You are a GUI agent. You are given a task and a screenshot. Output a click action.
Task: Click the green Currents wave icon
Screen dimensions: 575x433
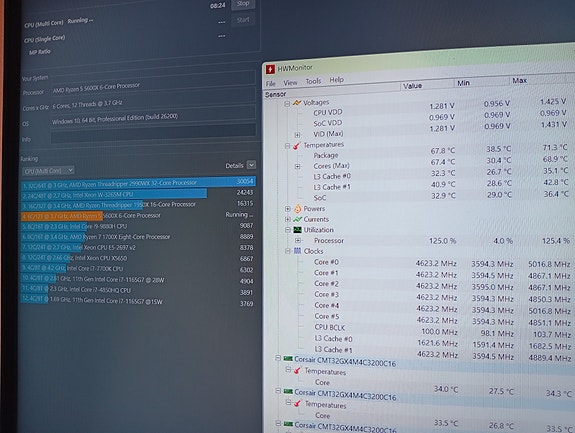[297, 219]
